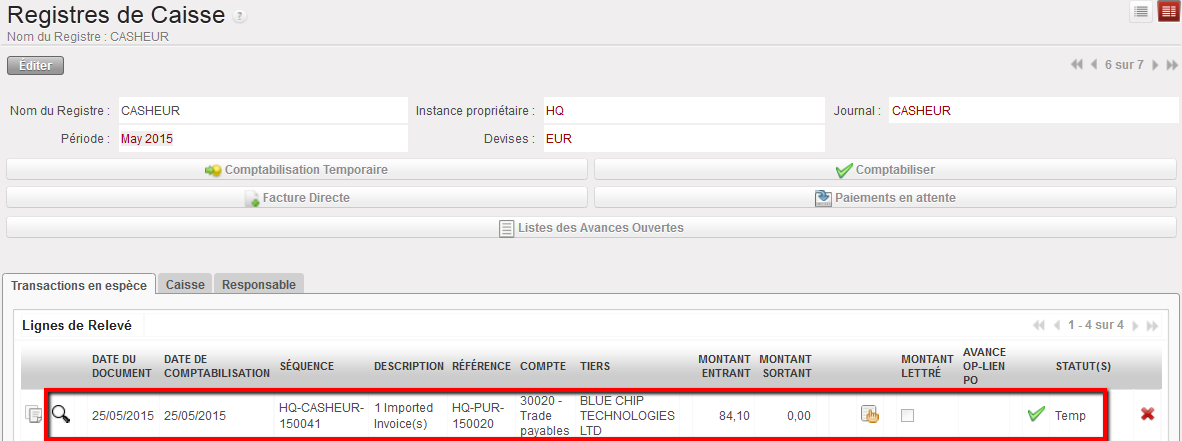Go to next record arrow near 6 sur 7
Image resolution: width=1182 pixels, height=441 pixels.
1155,65
